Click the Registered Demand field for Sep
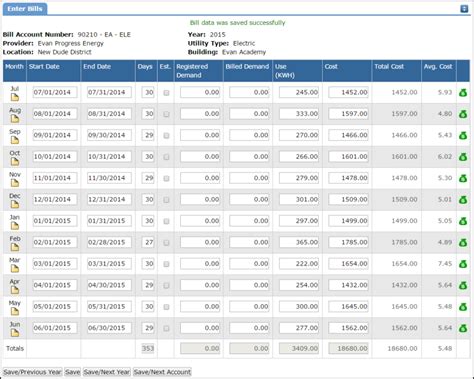The width and height of the screenshot is (474, 379). [x=200, y=135]
